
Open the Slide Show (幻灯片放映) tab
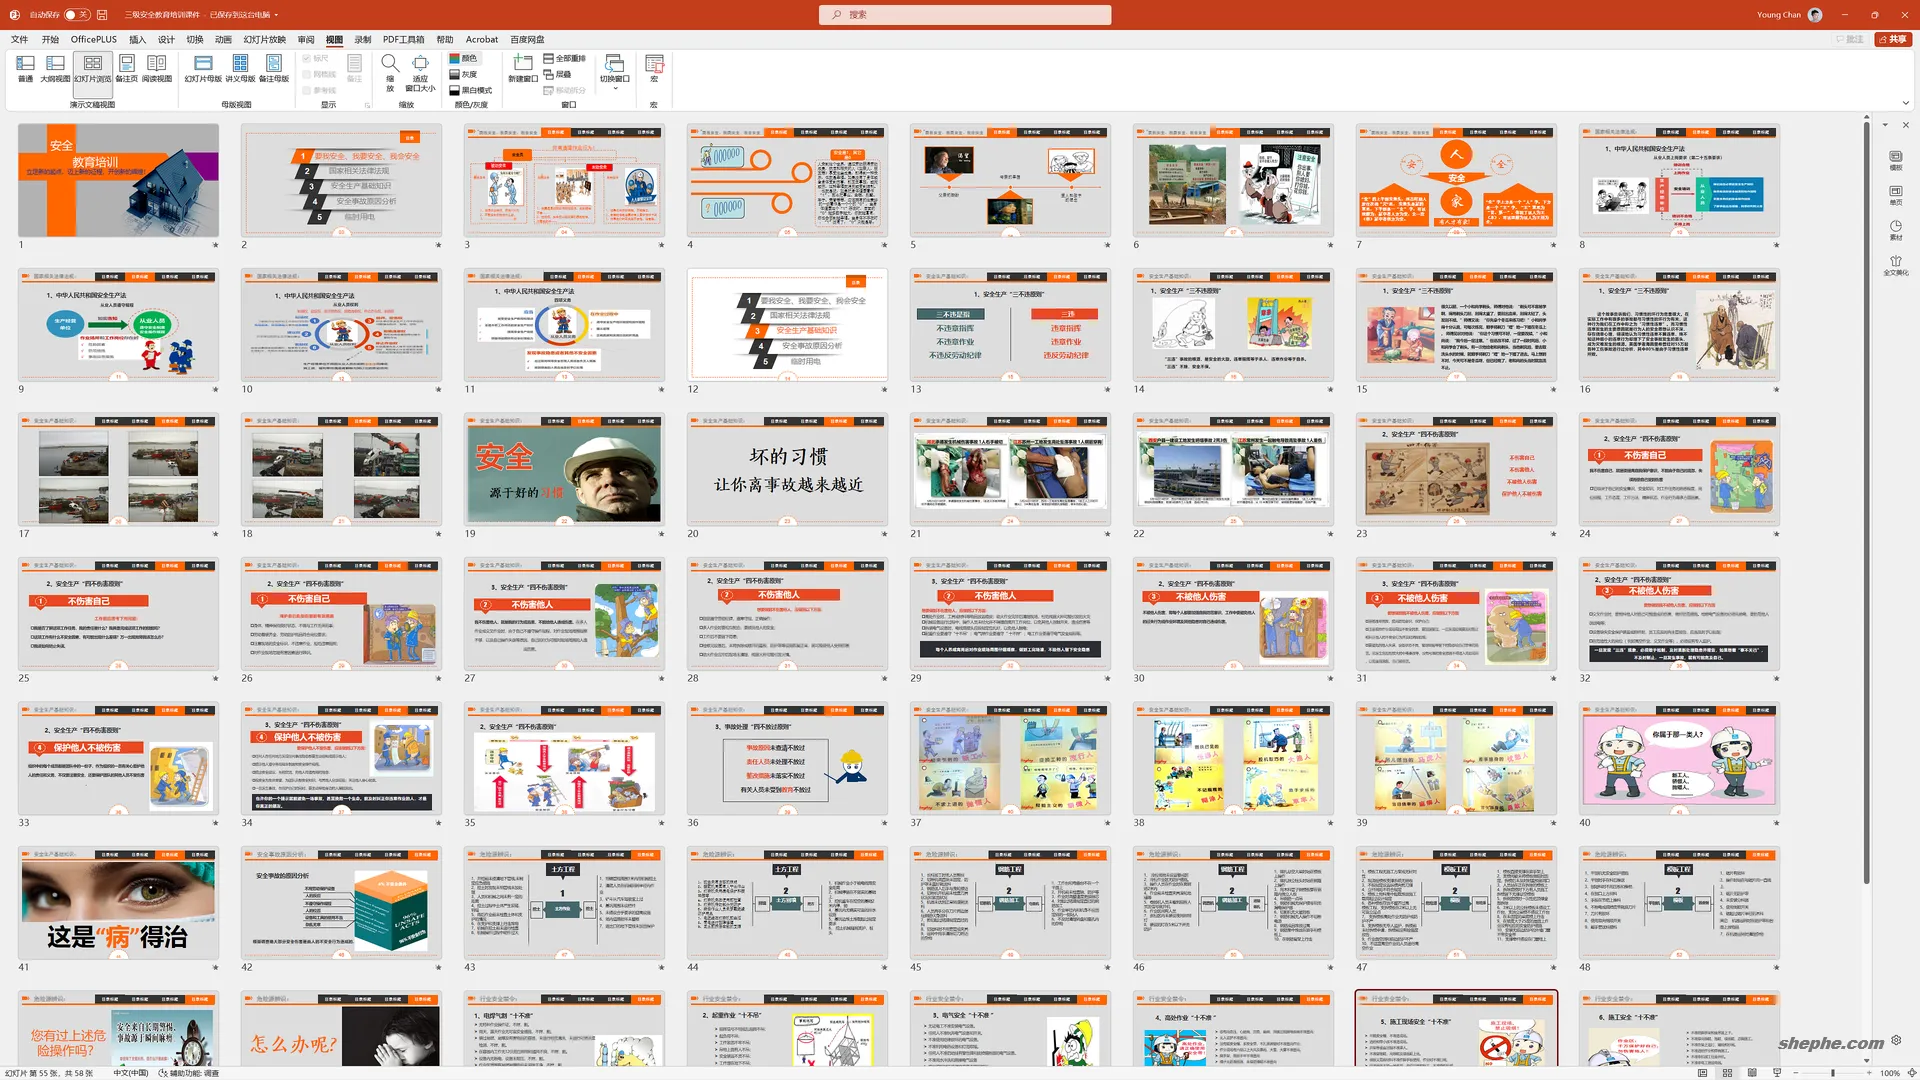click(264, 40)
